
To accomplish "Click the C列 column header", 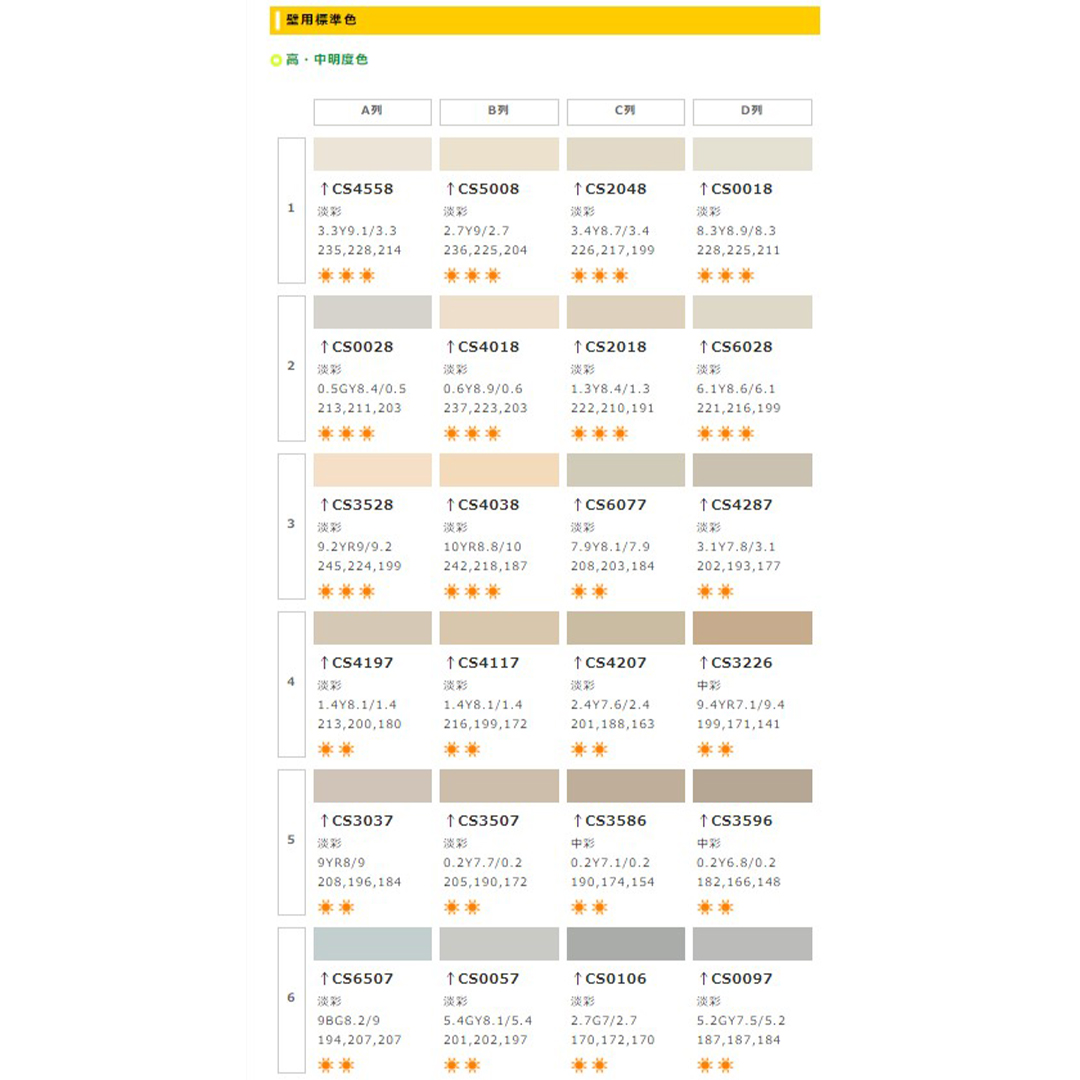I will (626, 111).
